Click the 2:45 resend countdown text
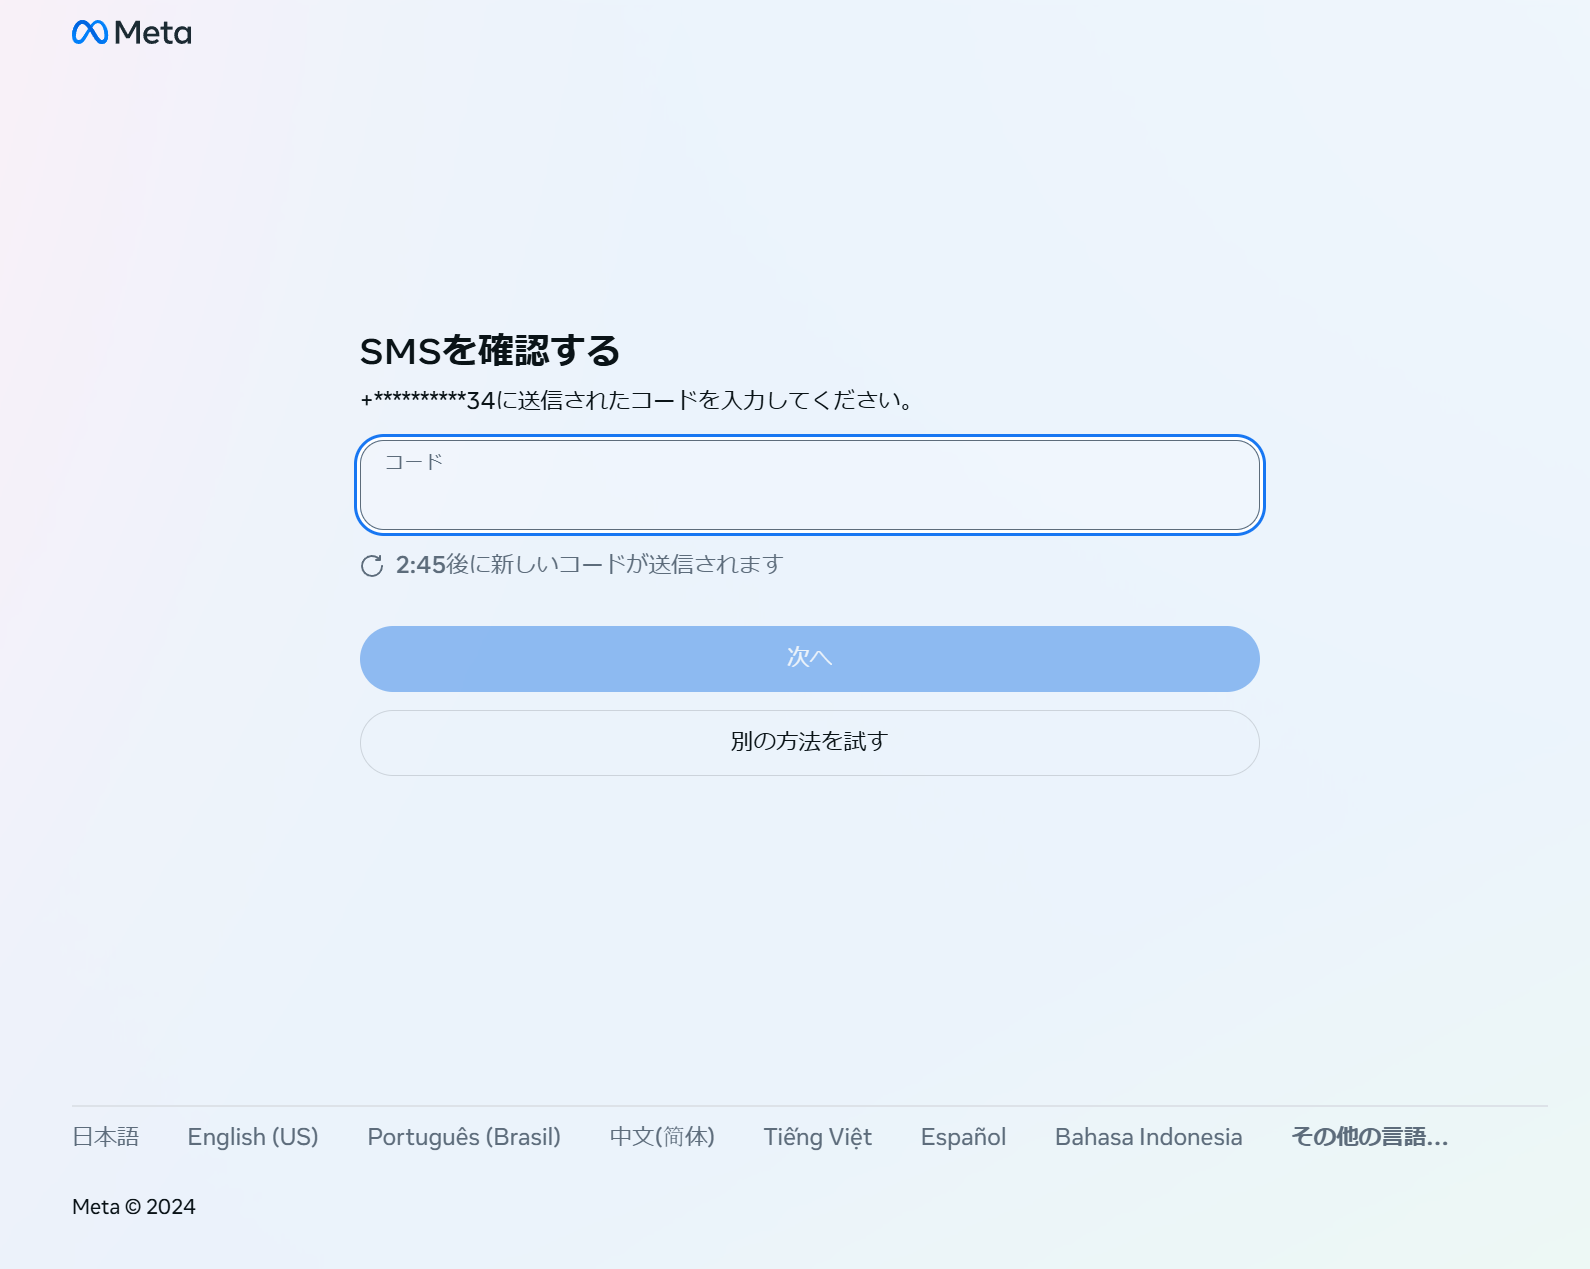This screenshot has width=1590, height=1269. (420, 565)
